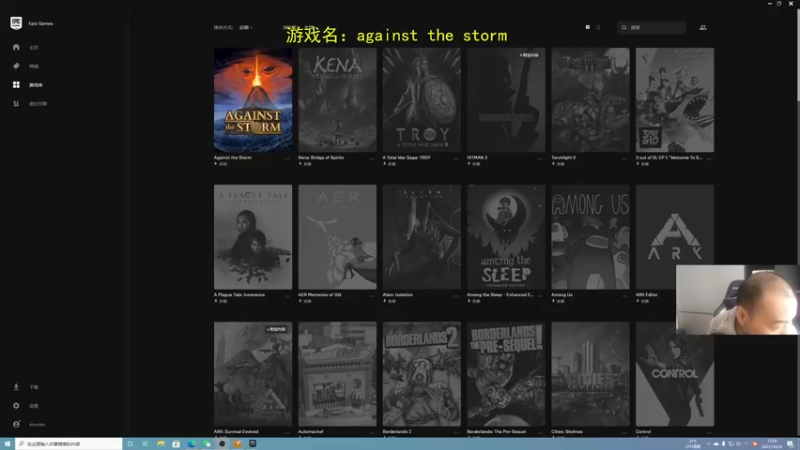The image size is (800, 450).
Task: Click the 'Alien: Isolation' title text
Action: coord(398,295)
